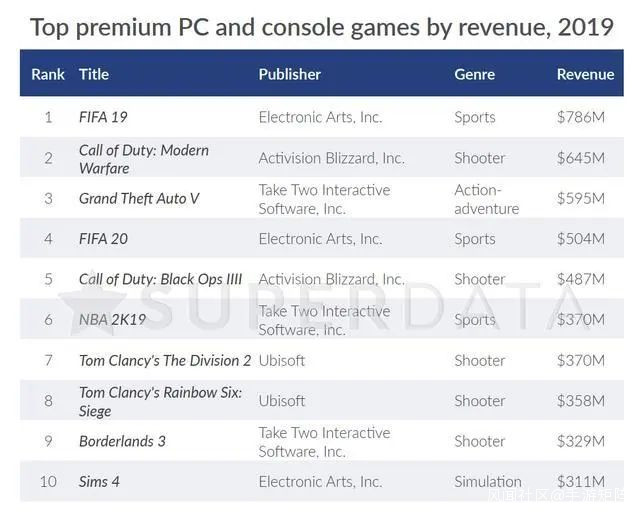Click the $786M revenue cell
640x517 pixels.
580,117
